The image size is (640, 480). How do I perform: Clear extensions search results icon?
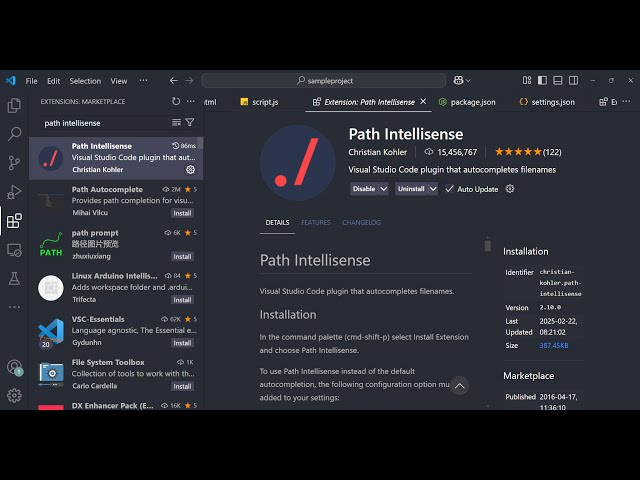click(176, 123)
